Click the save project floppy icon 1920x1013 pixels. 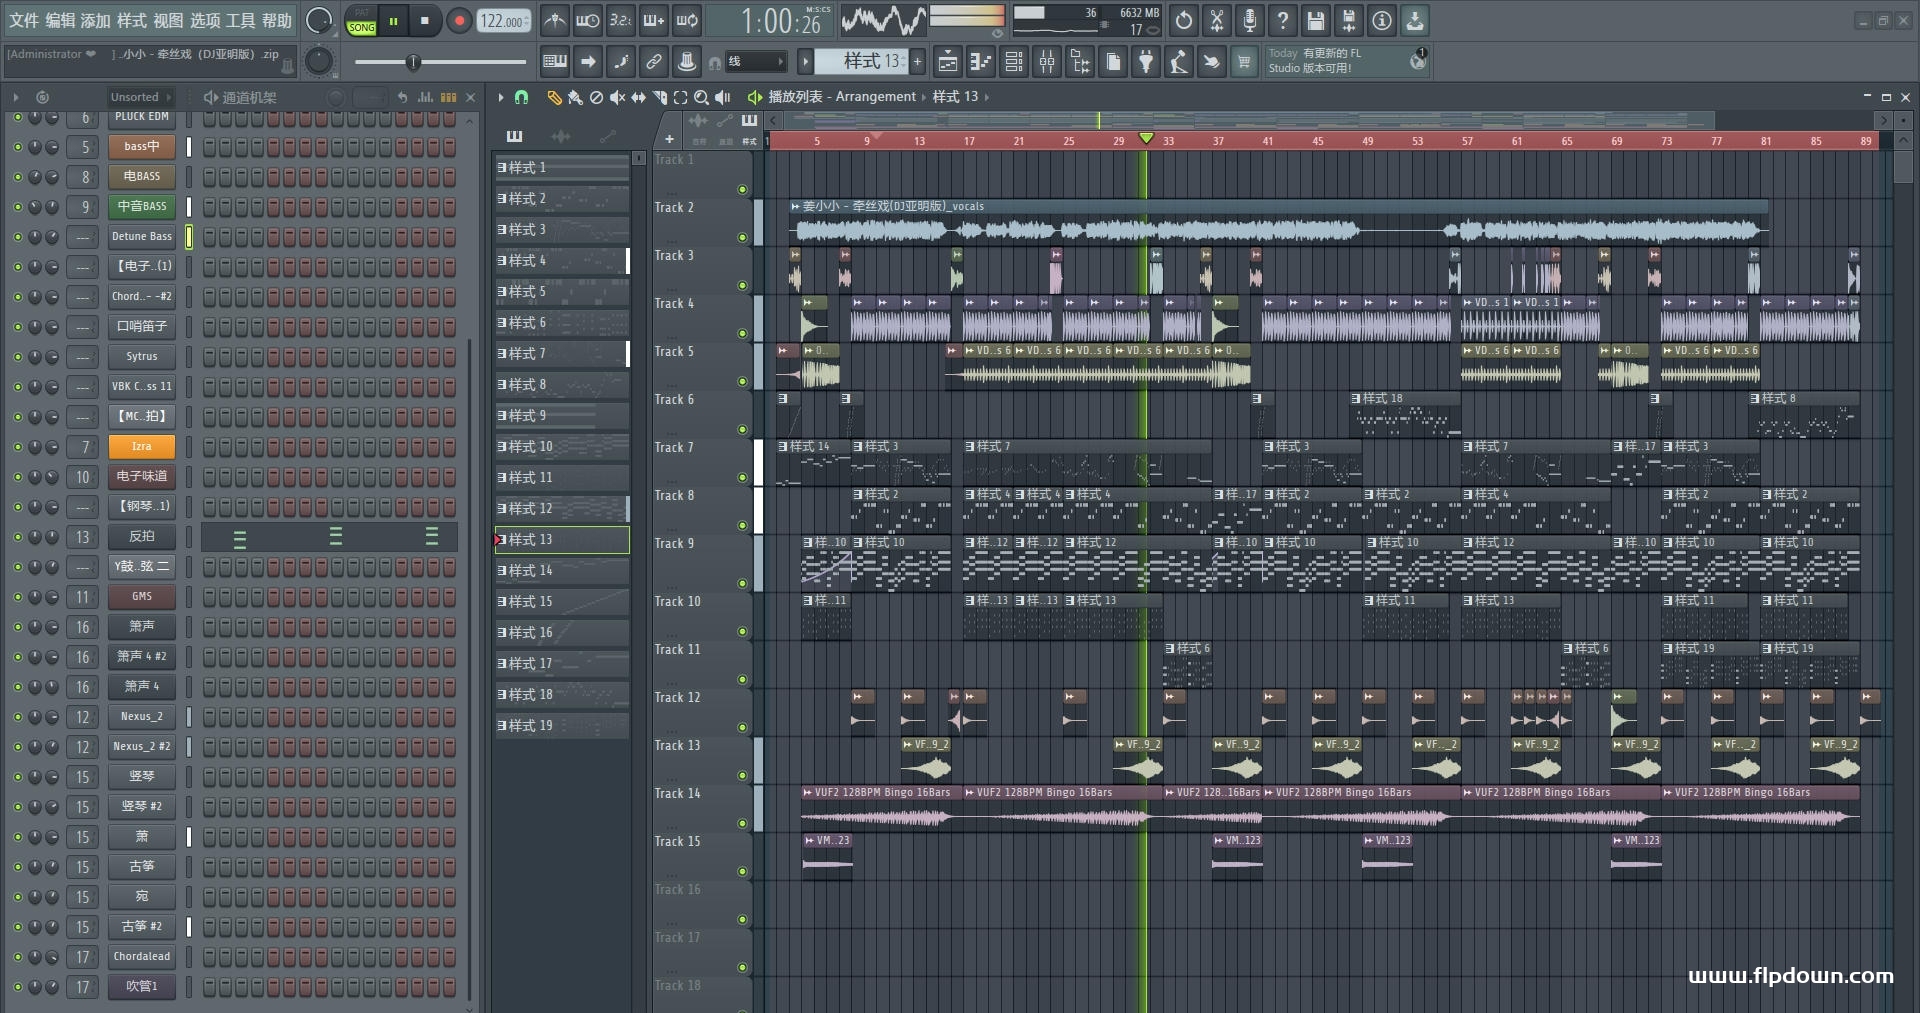[x=1316, y=21]
